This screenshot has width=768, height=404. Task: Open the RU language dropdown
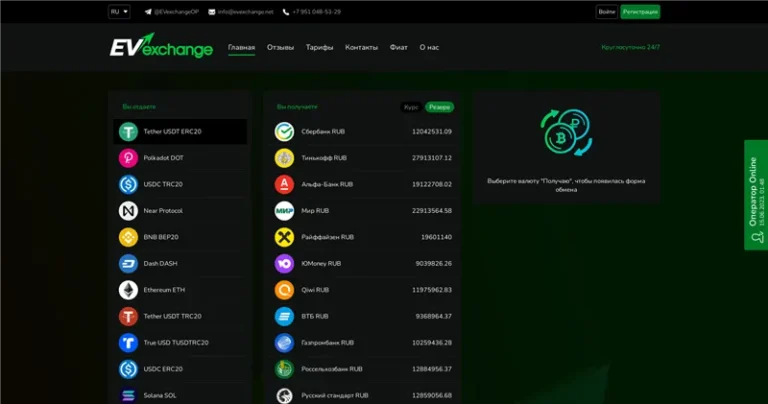pyautogui.click(x=119, y=12)
